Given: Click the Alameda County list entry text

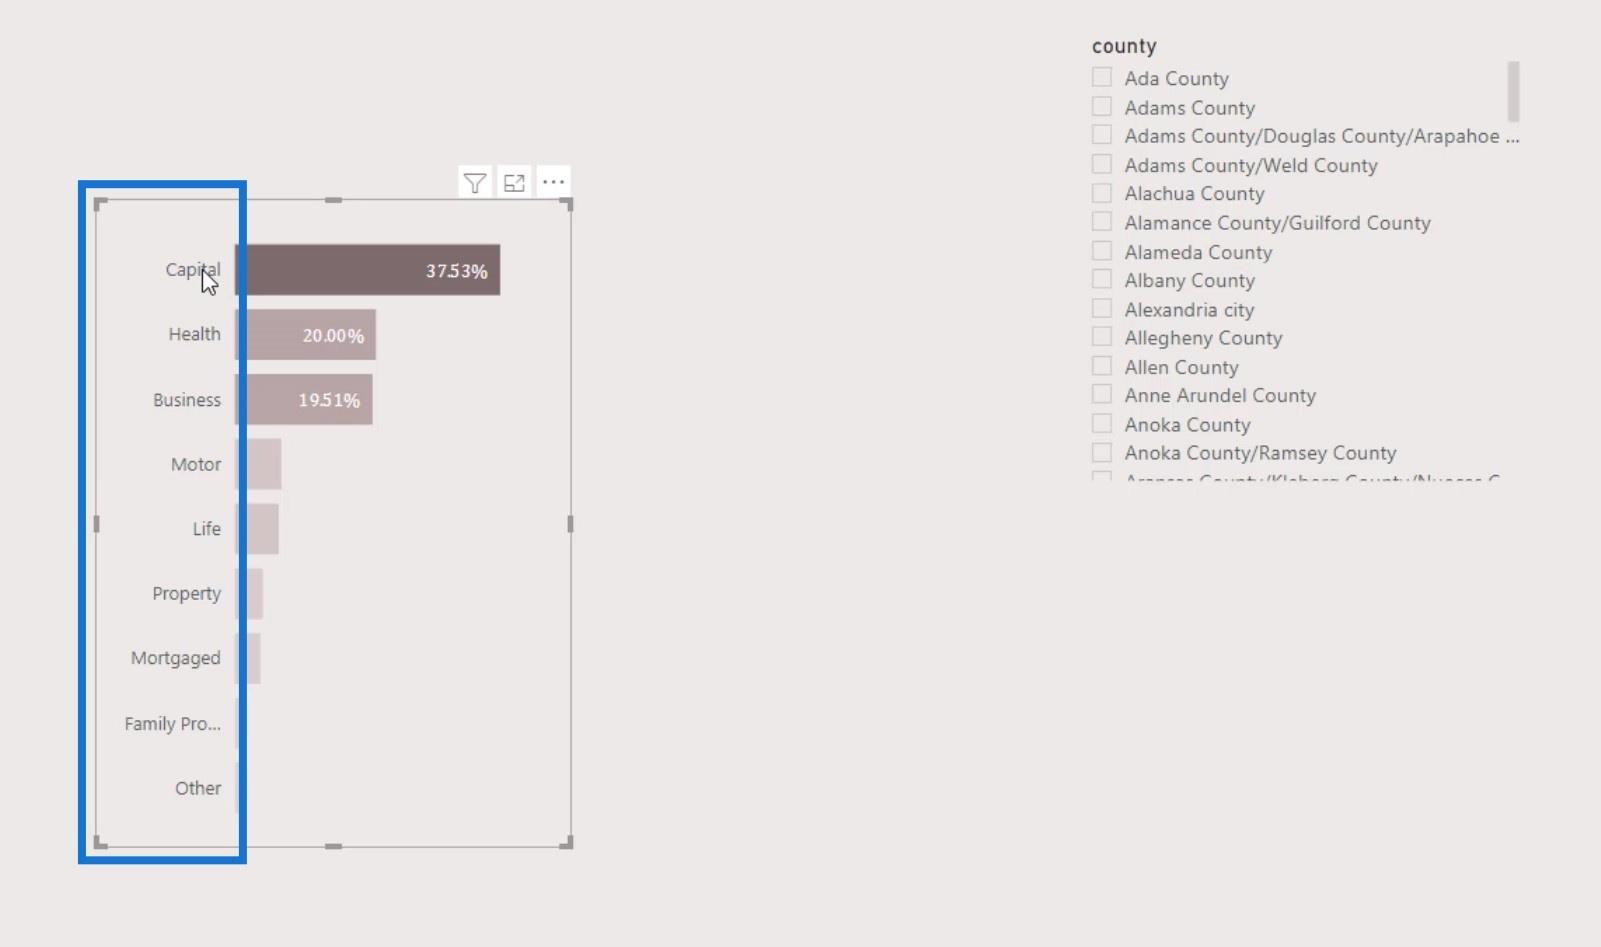Looking at the screenshot, I should tap(1198, 252).
